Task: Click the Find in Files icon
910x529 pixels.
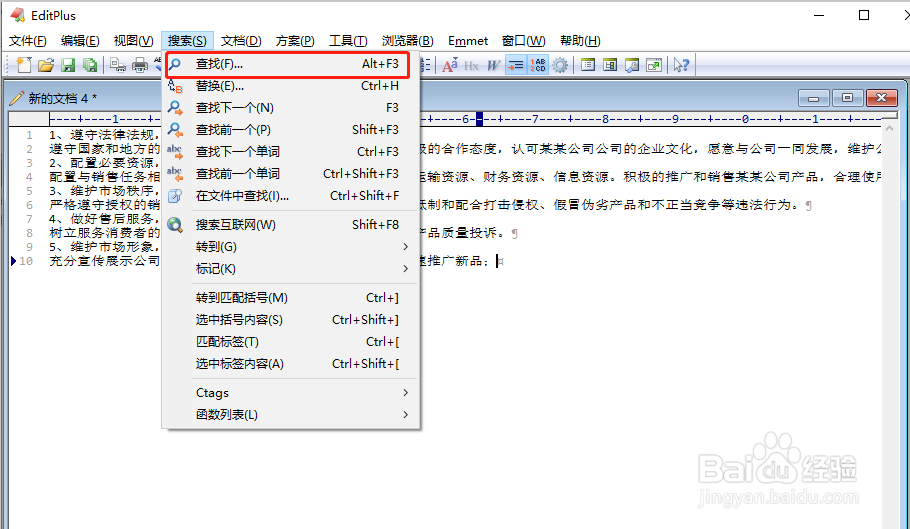Action: tap(175, 196)
